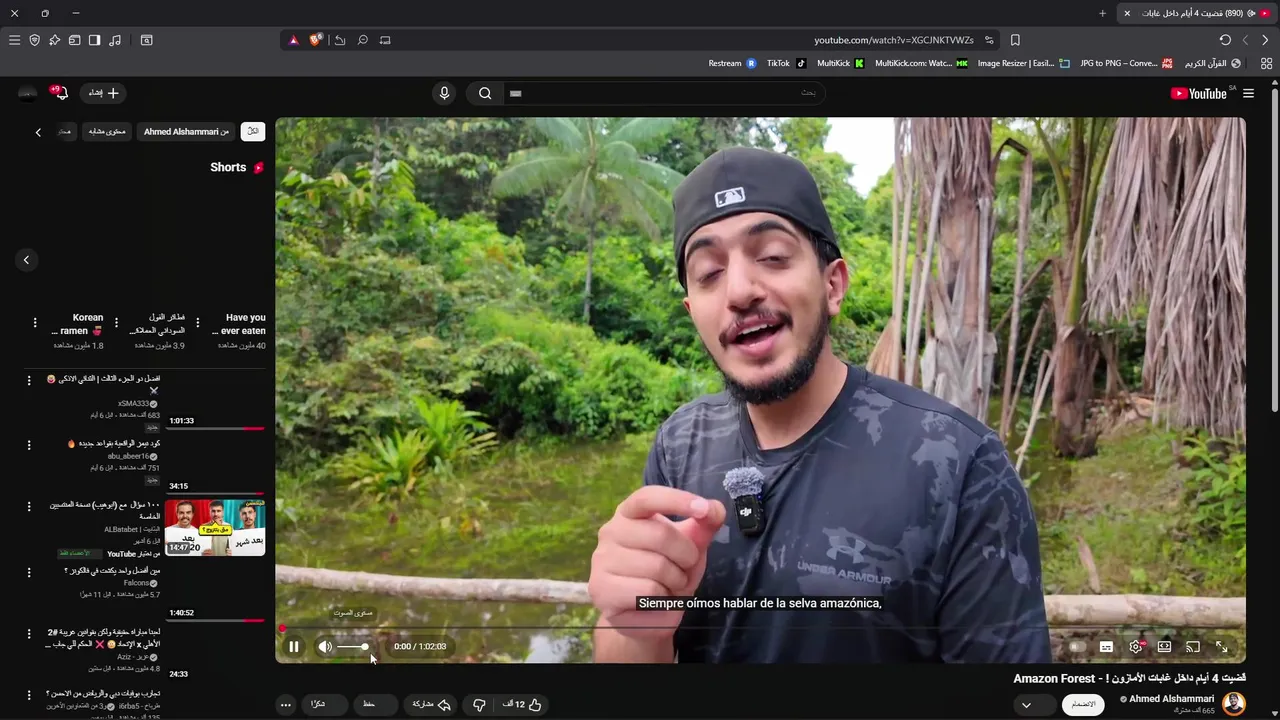Open options for the xSMA333 video
Viewport: 1280px width, 720px height.
29,383
